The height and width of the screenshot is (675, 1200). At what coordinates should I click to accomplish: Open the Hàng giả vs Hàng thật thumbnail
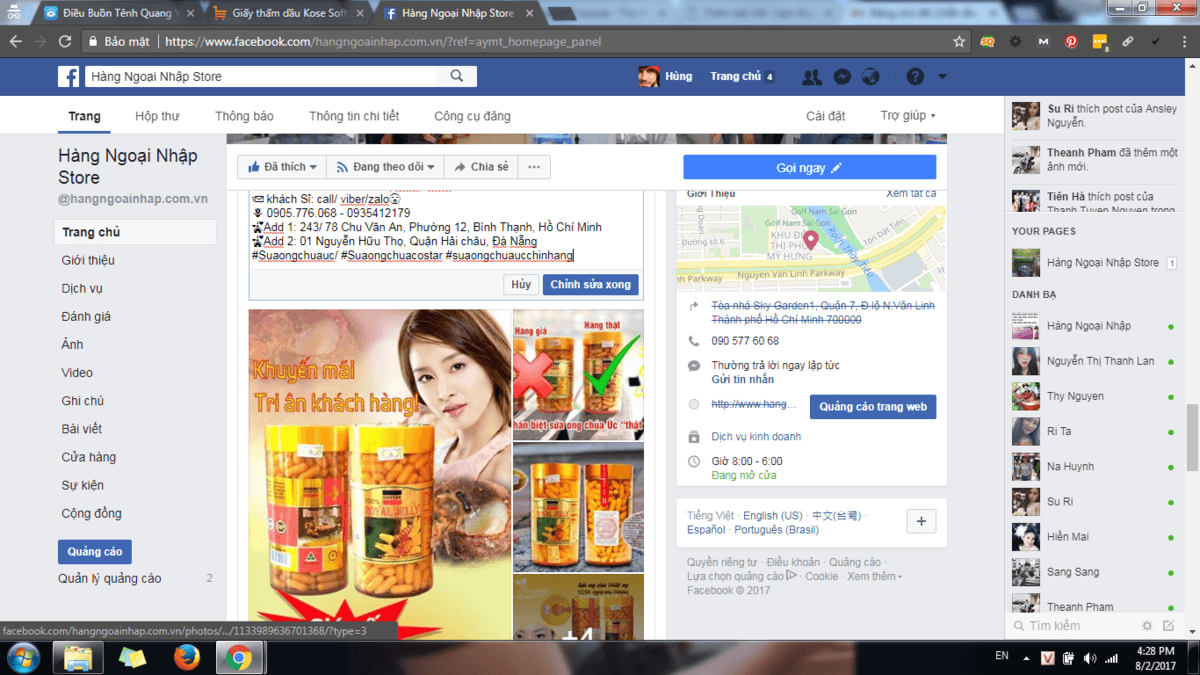[578, 374]
